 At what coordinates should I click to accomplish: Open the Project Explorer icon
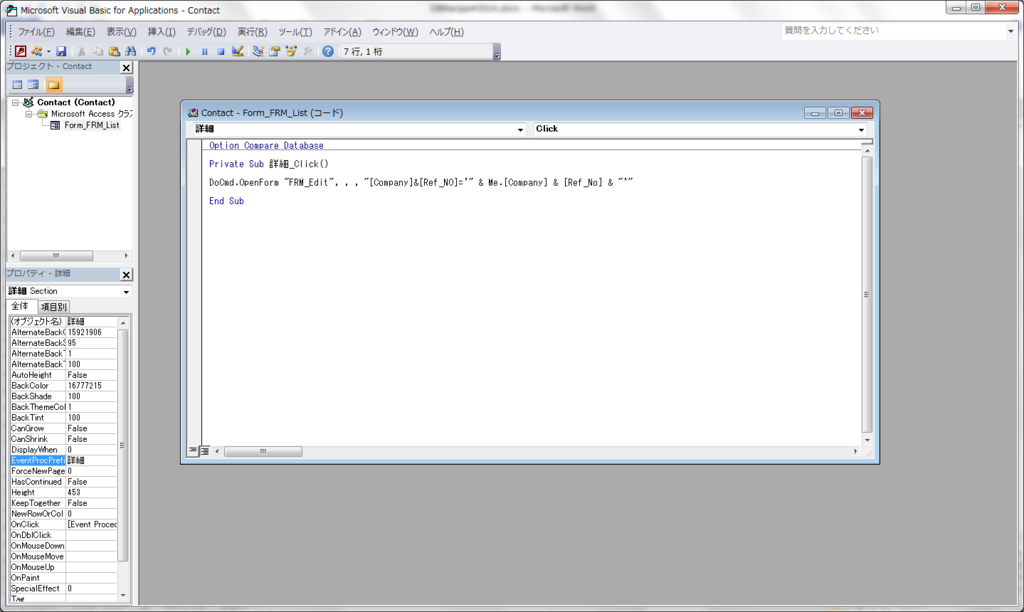coord(258,51)
